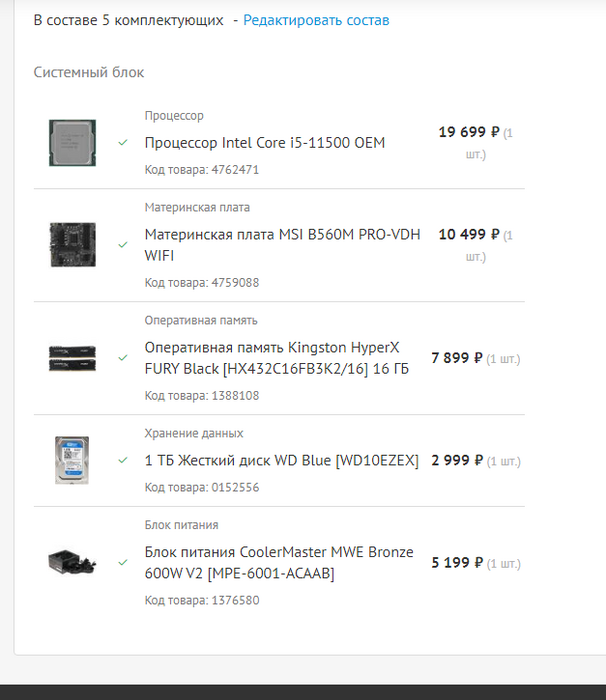Click the checkmark next to WD Blue drive

pos(123,461)
